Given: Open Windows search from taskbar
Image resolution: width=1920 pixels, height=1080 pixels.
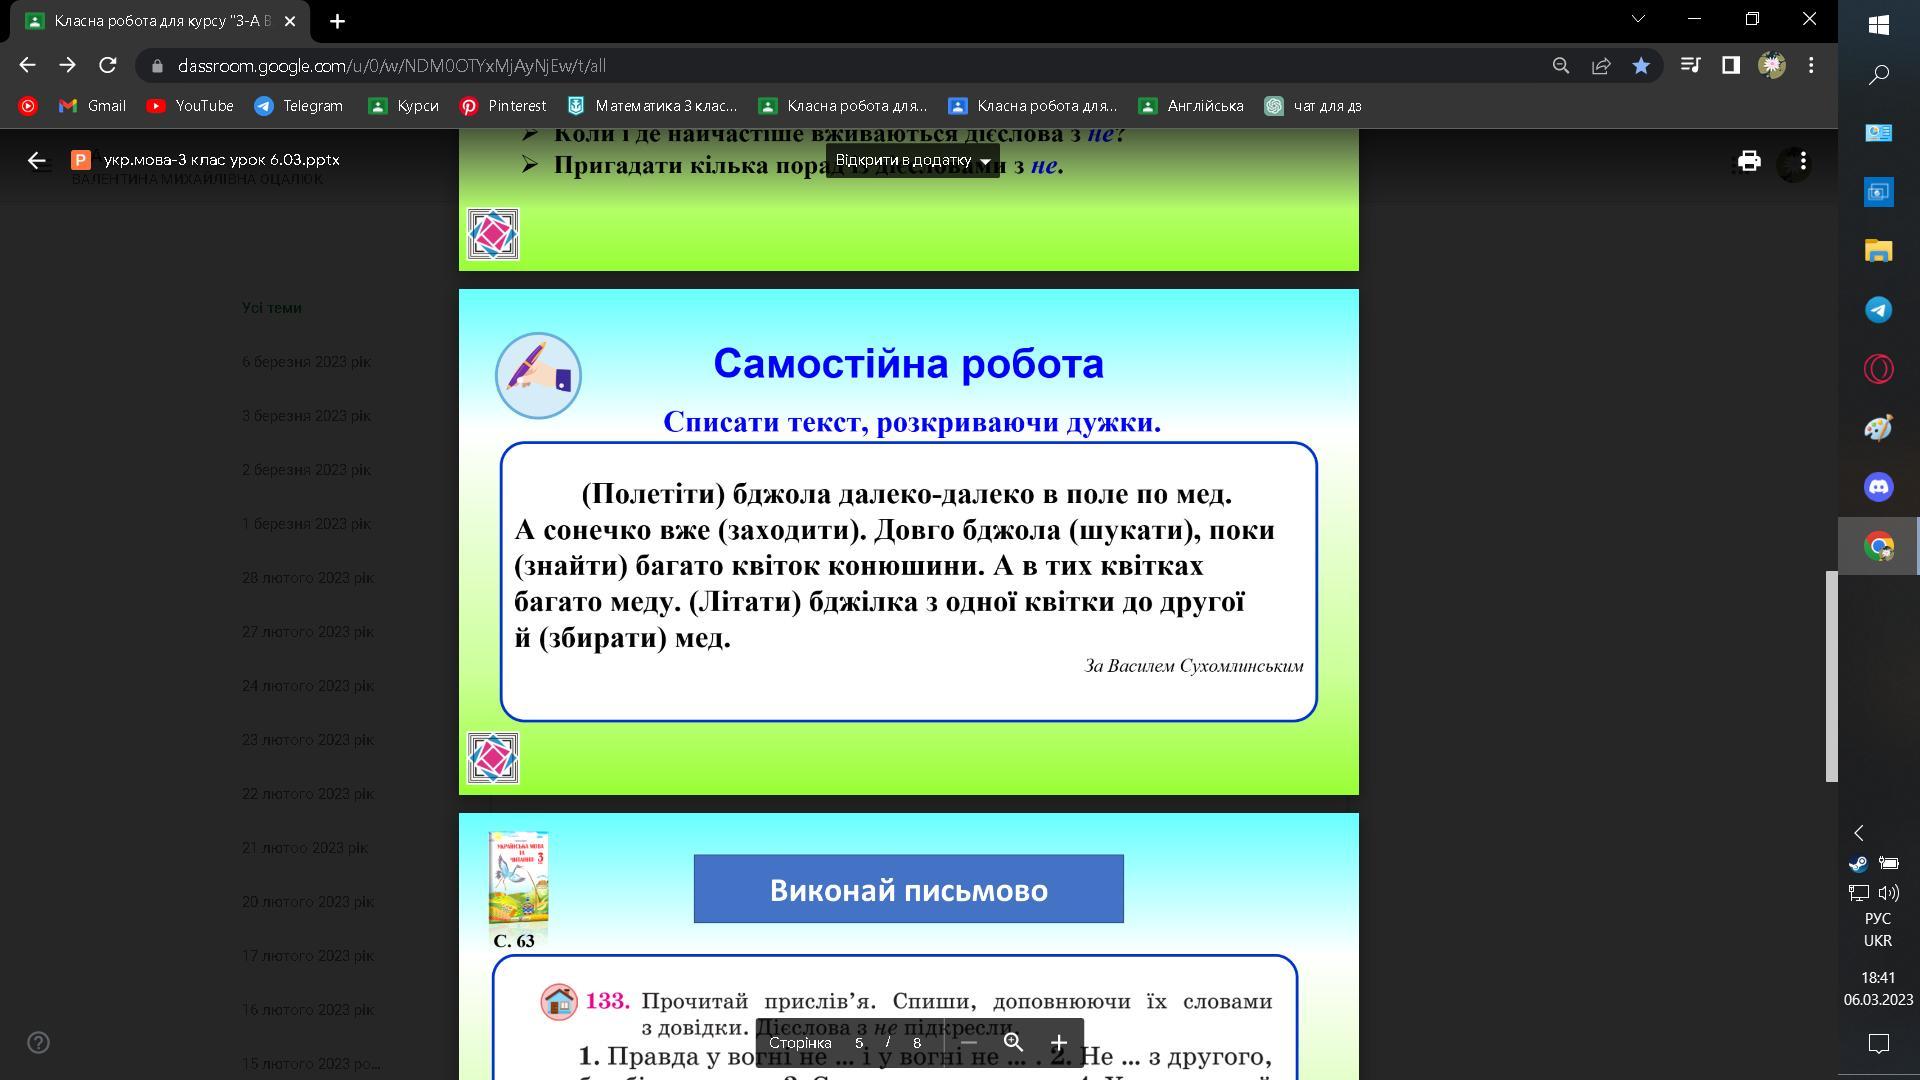Looking at the screenshot, I should (x=1878, y=74).
